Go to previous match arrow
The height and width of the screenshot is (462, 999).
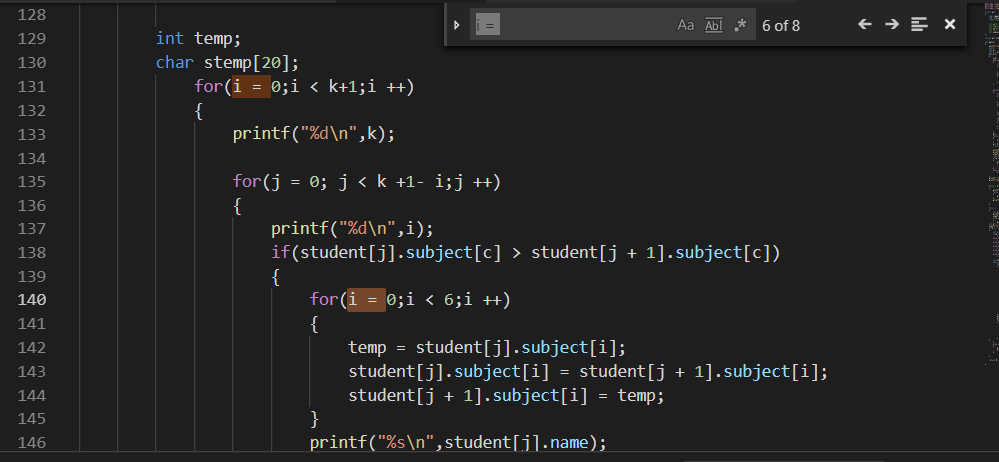pyautogui.click(x=865, y=24)
